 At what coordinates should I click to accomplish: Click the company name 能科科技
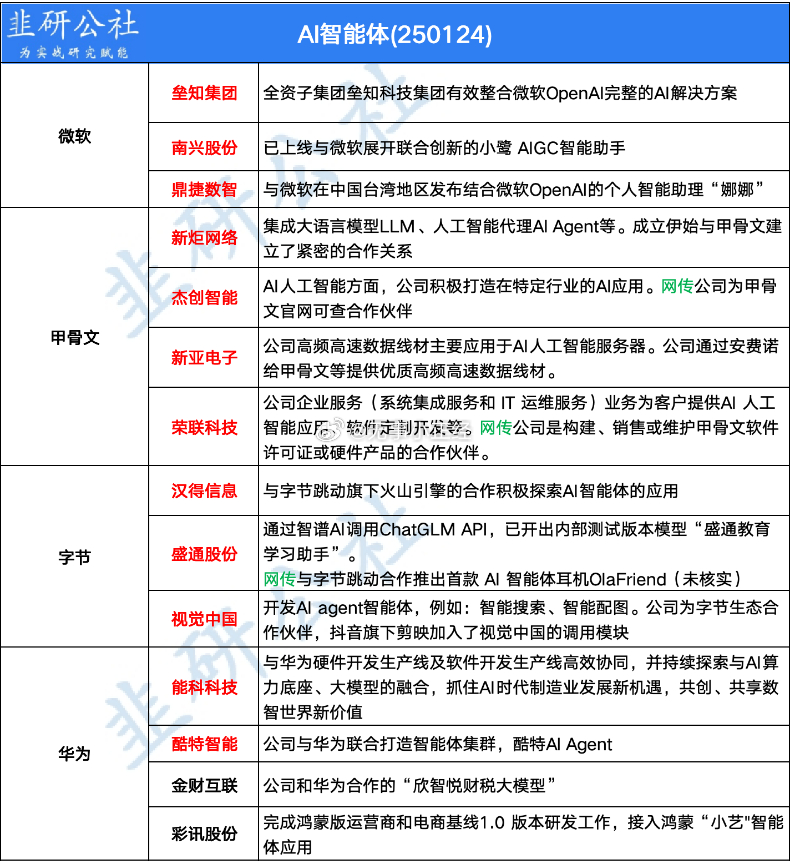pyautogui.click(x=204, y=686)
